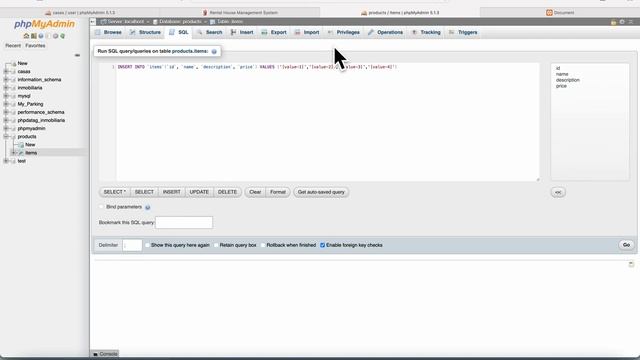Image resolution: width=640 pixels, height=360 pixels.
Task: Expand the inmobiliaria database node
Action: click(x=6, y=88)
